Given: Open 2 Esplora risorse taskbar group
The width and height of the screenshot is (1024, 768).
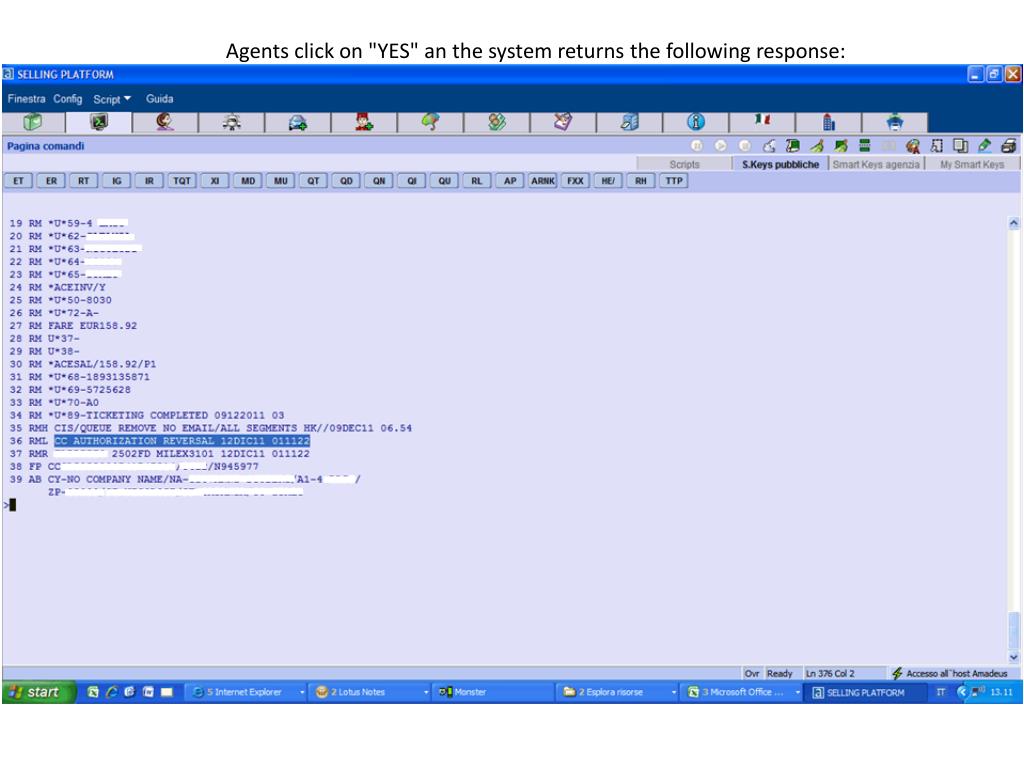Looking at the screenshot, I should point(619,692).
